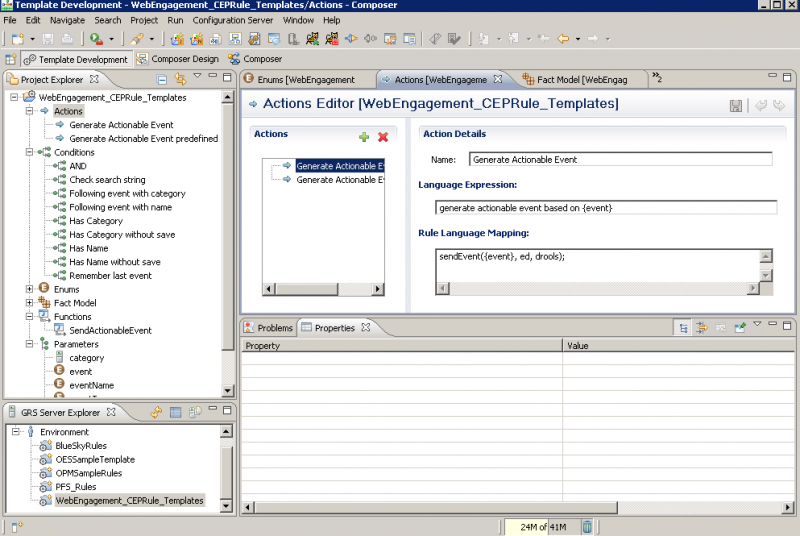The height and width of the screenshot is (536, 800).
Task: Open the Project menu
Action: click(x=144, y=20)
